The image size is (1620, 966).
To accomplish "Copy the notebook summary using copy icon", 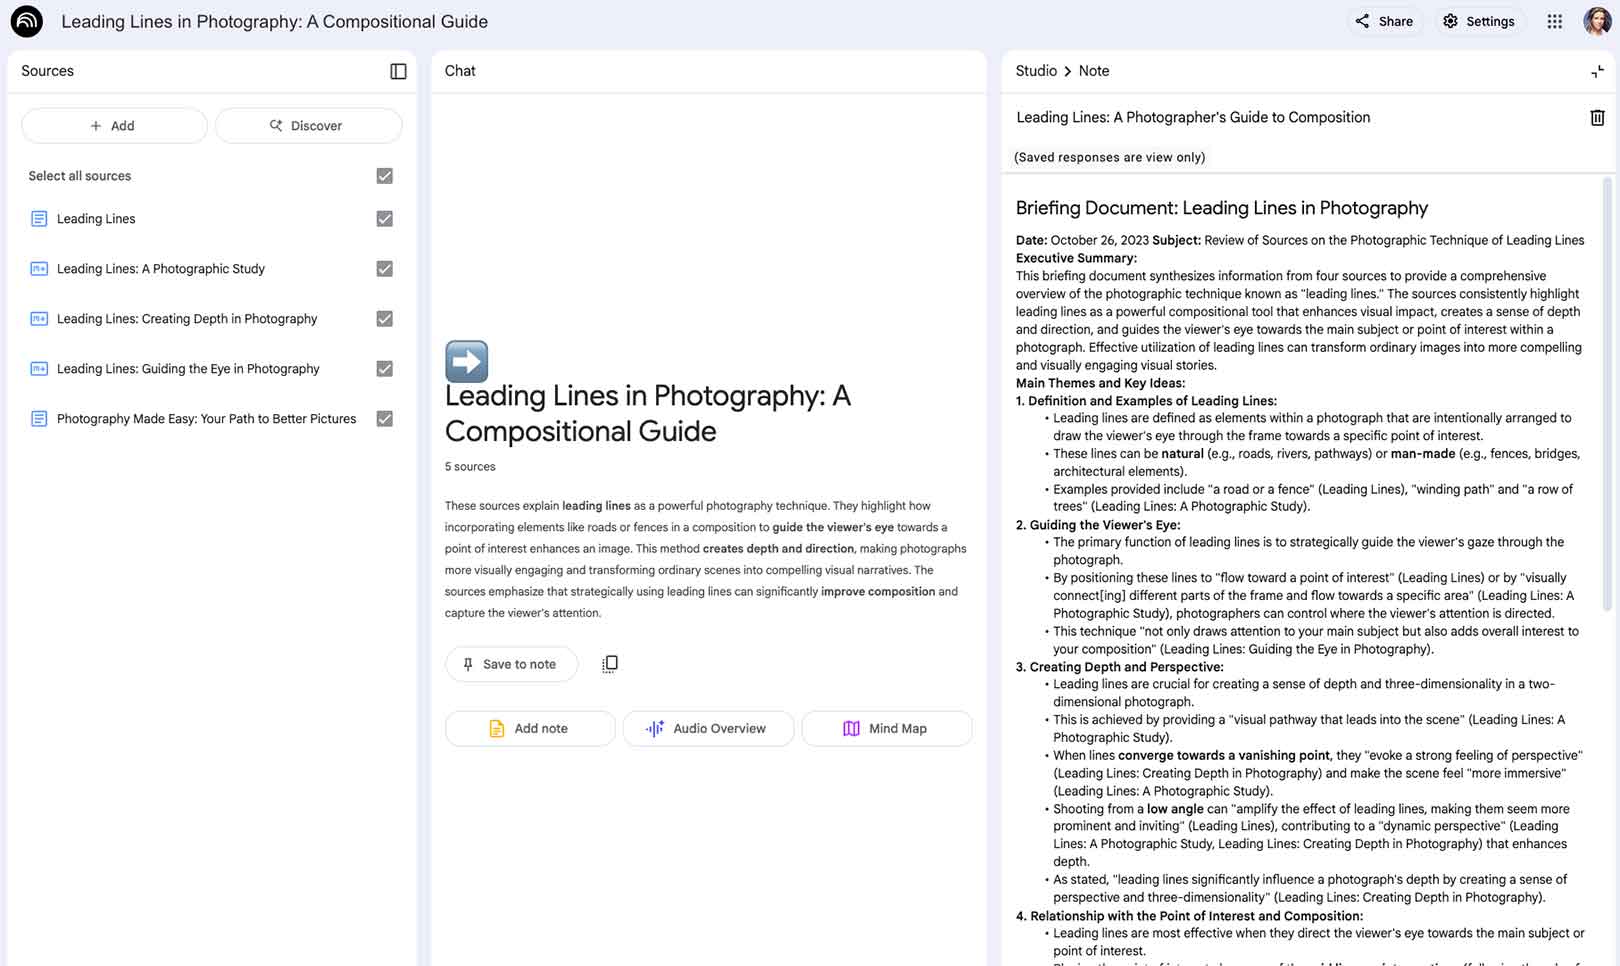I will click(x=610, y=663).
